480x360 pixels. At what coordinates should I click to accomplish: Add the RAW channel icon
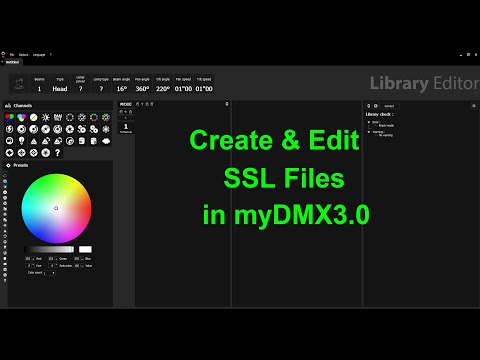tap(58, 117)
